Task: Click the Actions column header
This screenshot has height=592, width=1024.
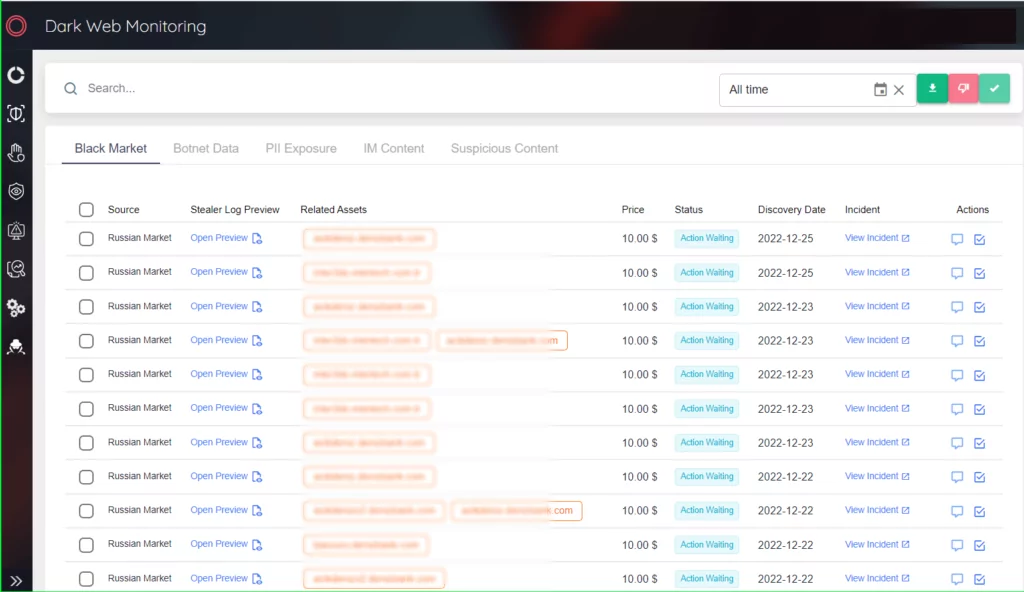Action: [x=972, y=210]
